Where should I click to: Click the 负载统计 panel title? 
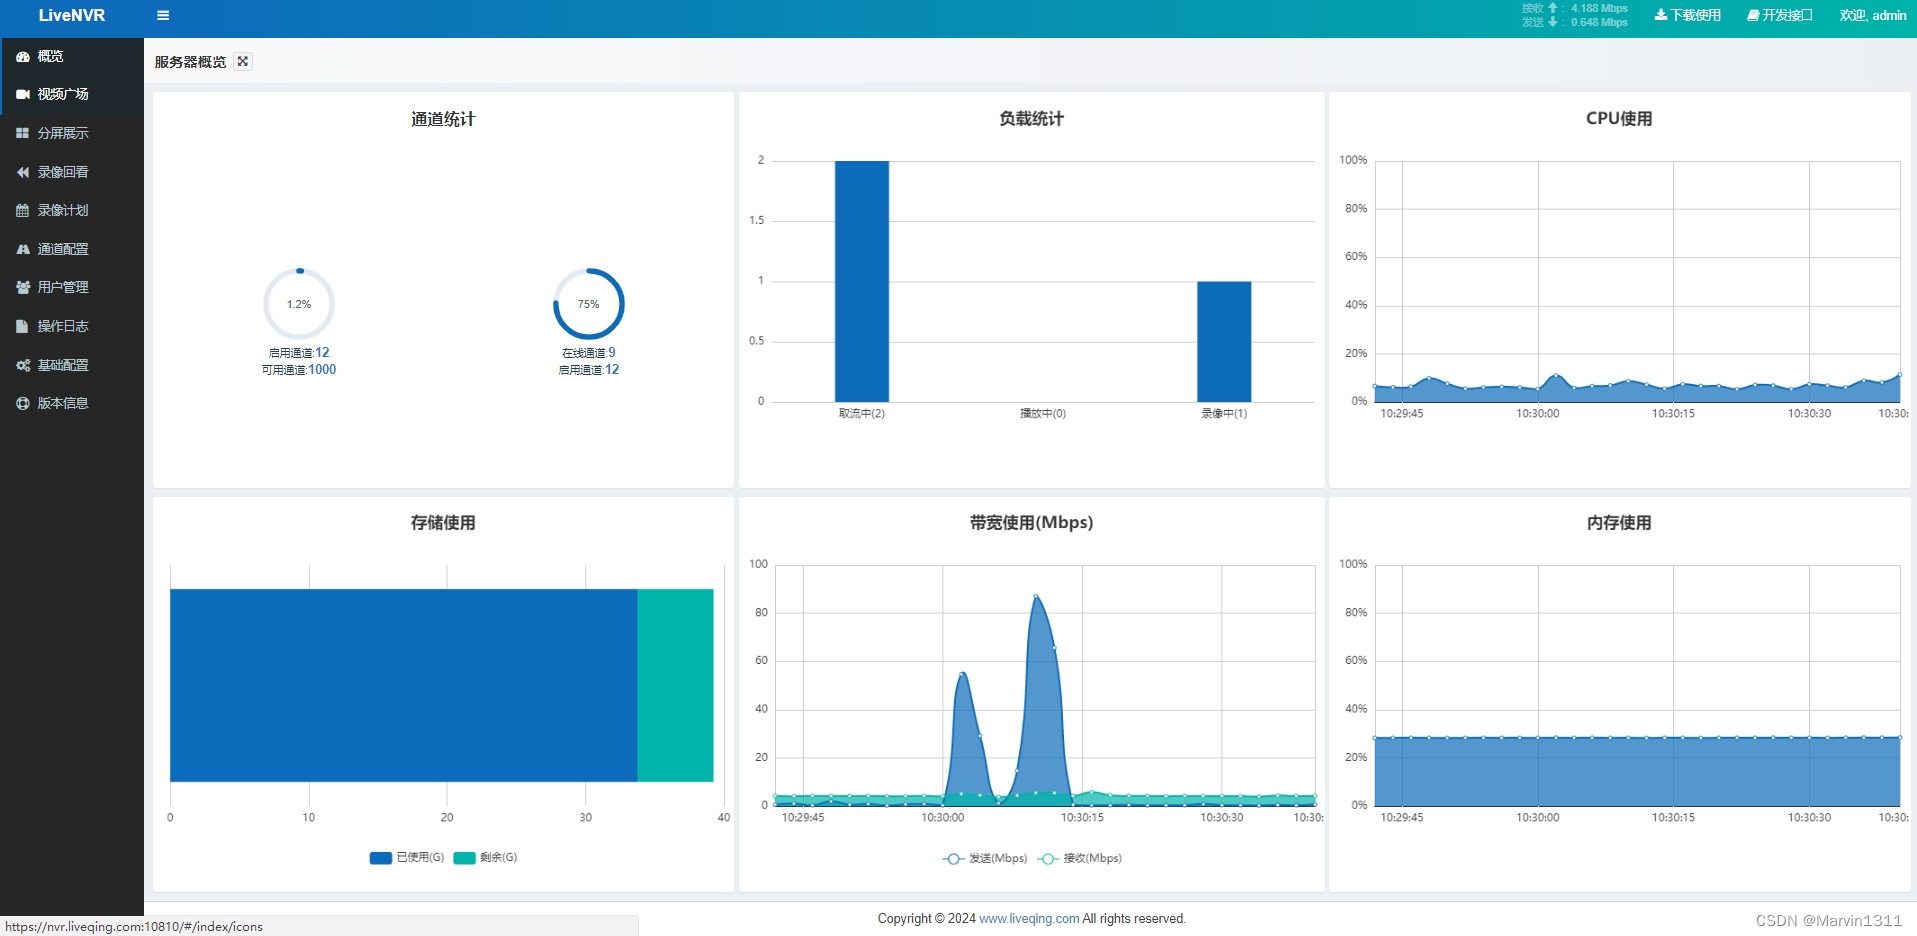[1031, 119]
